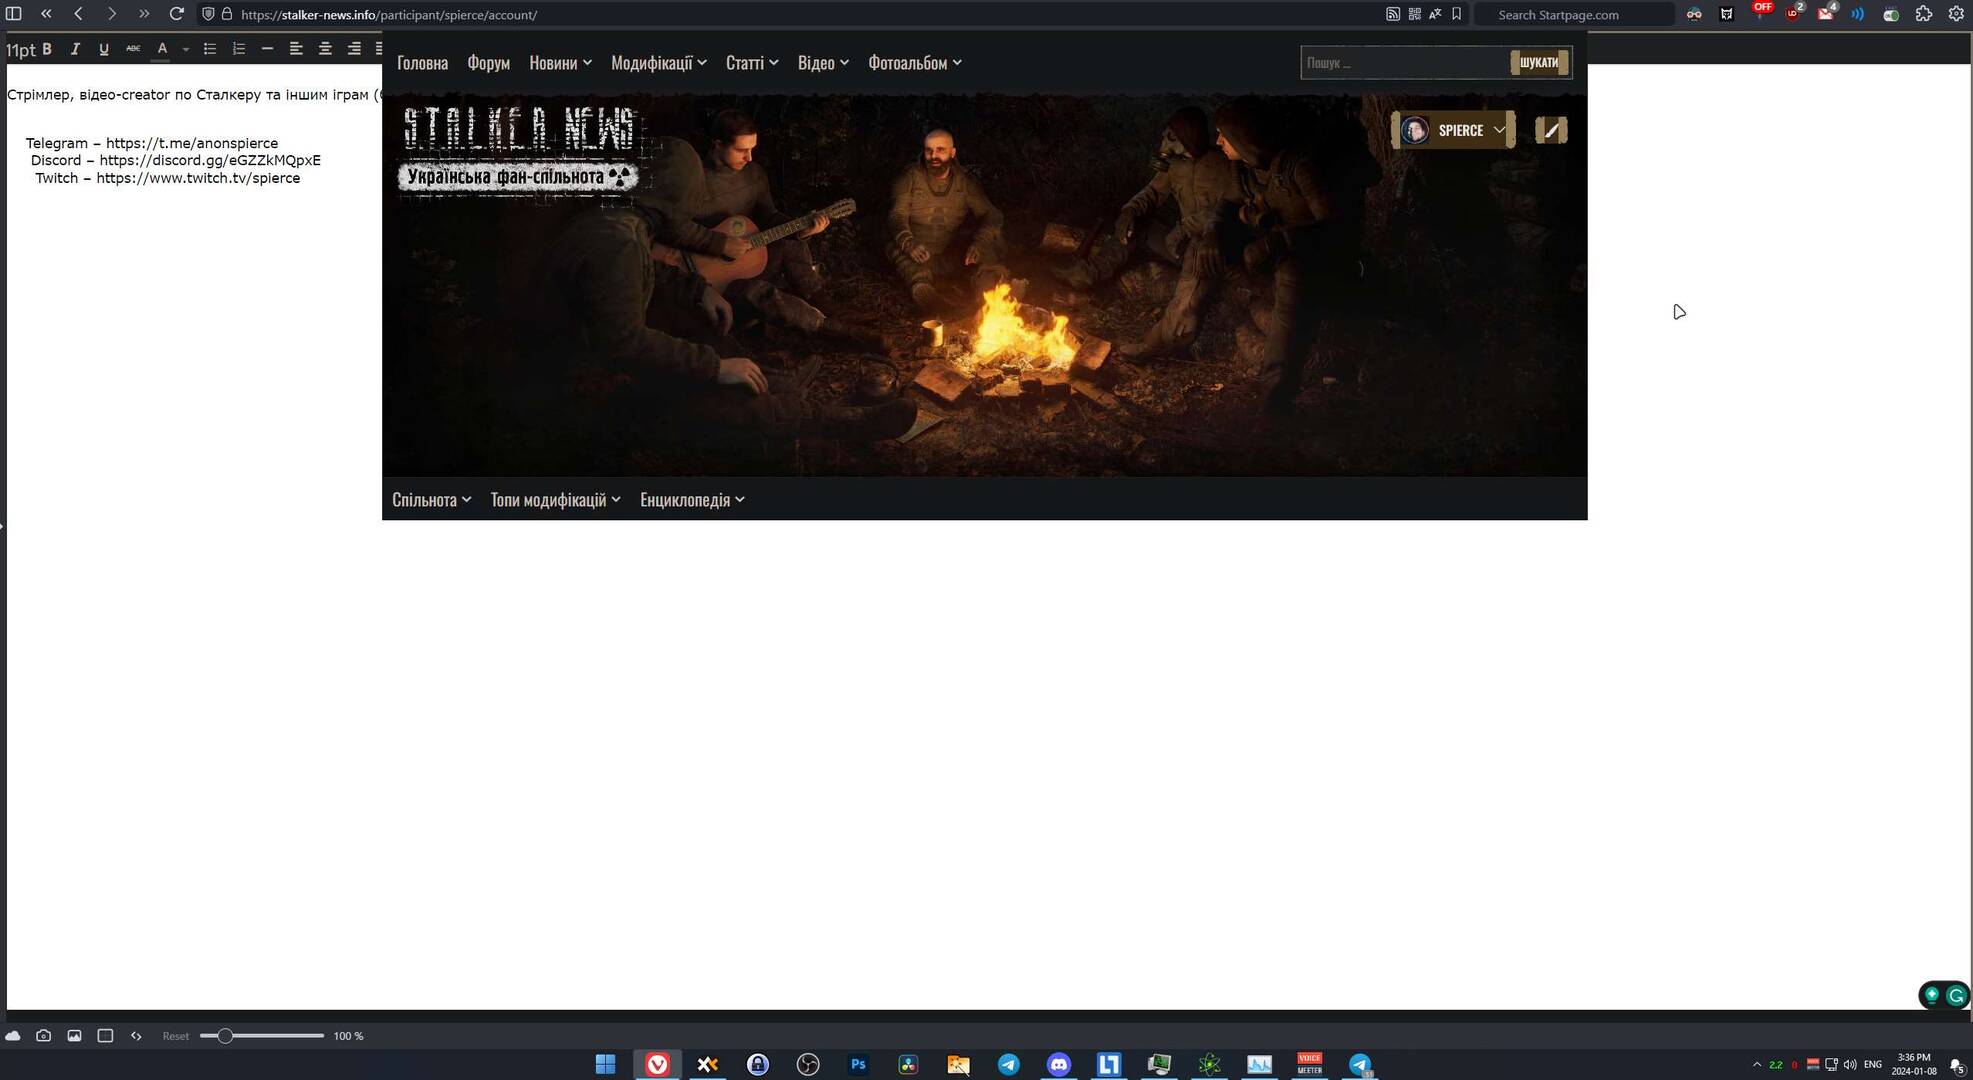Toggle bold formatting in editor
1973x1080 pixels.
click(46, 49)
